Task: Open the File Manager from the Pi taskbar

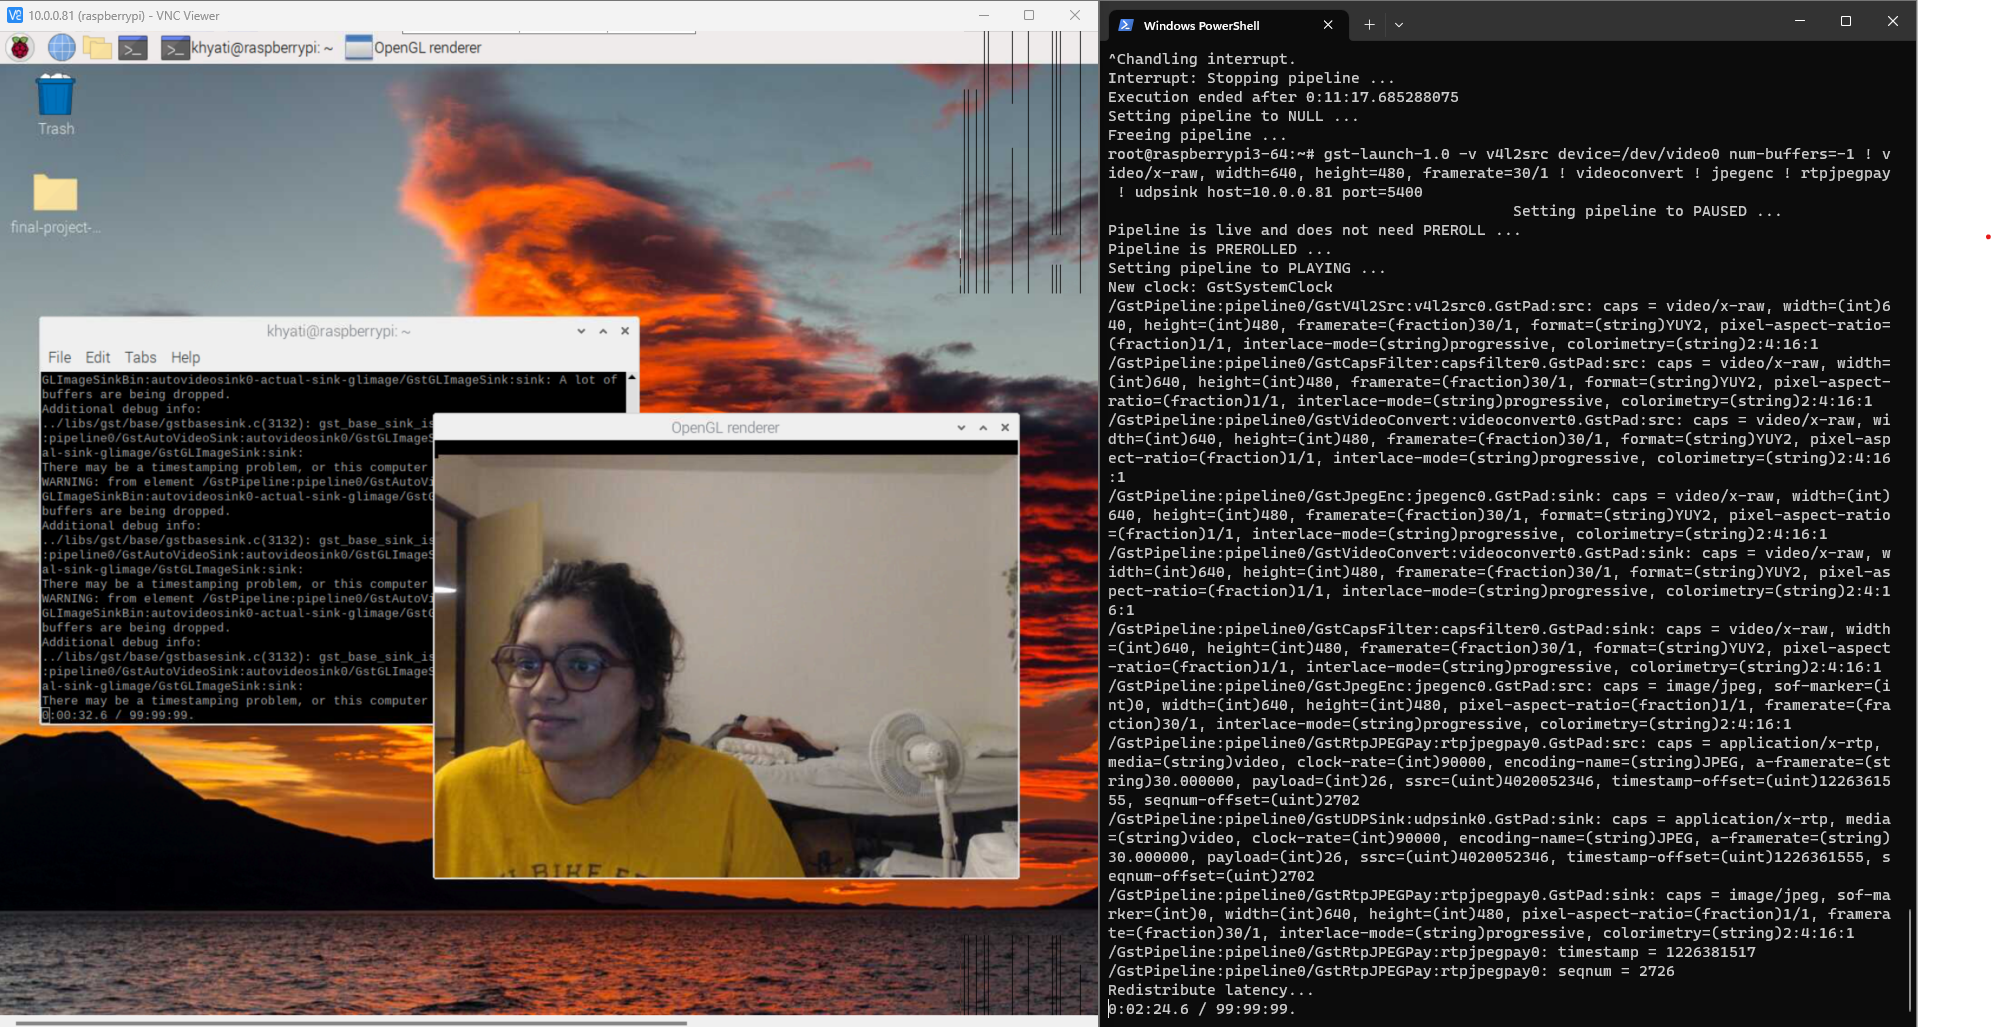Action: tap(97, 47)
